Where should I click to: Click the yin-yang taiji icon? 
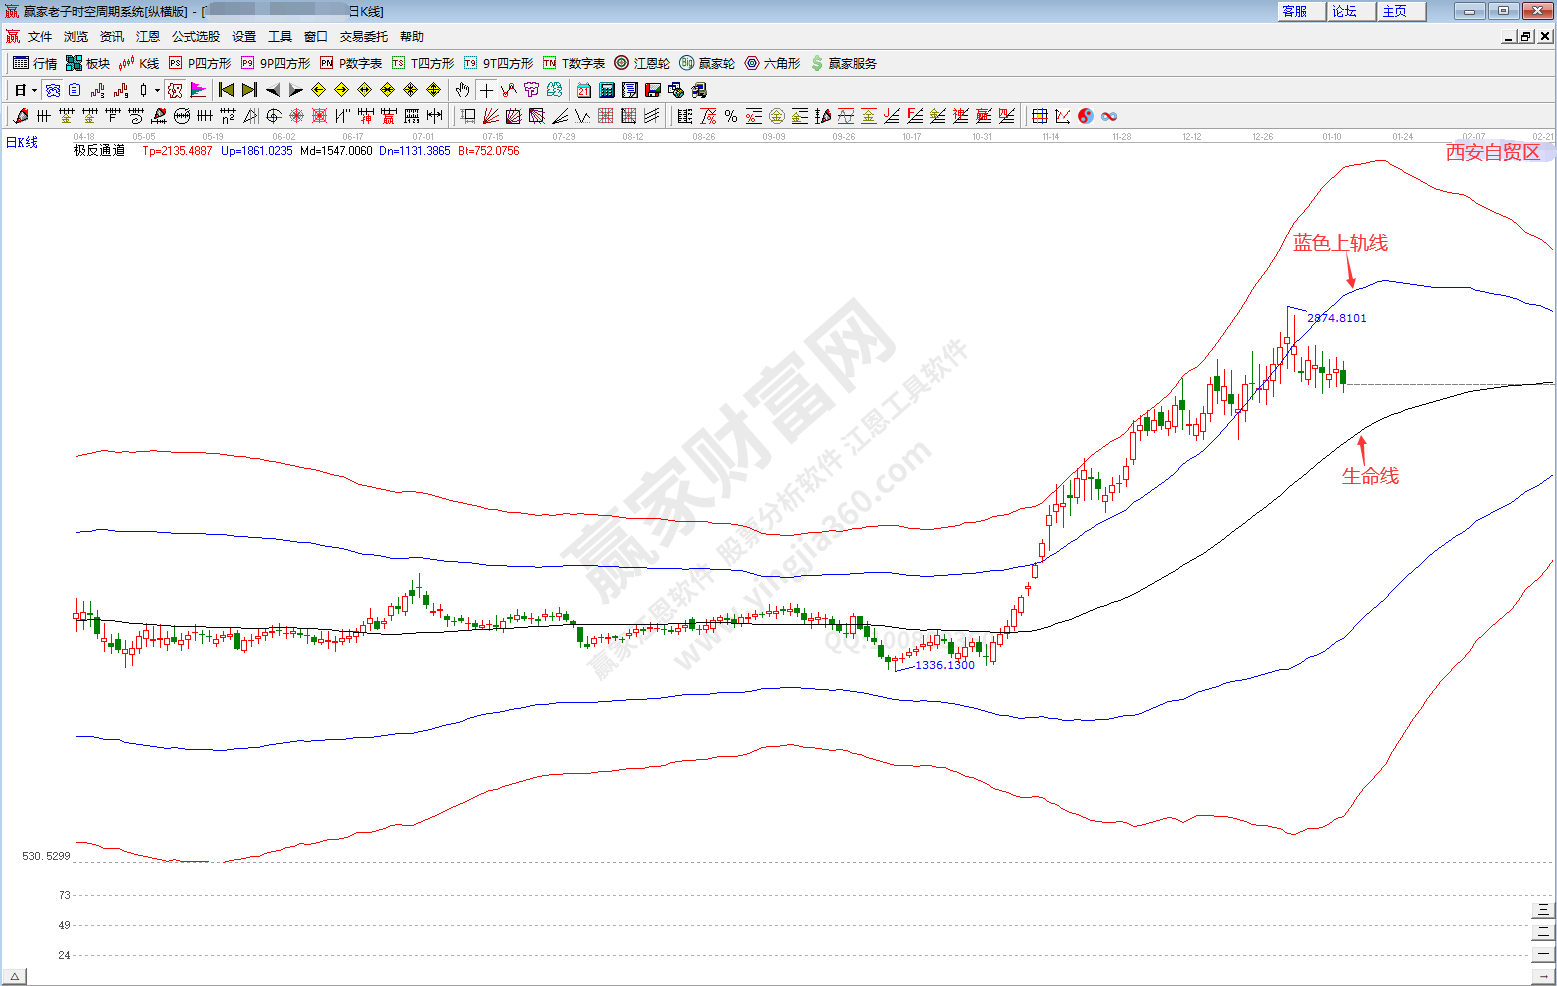[x=1086, y=116]
